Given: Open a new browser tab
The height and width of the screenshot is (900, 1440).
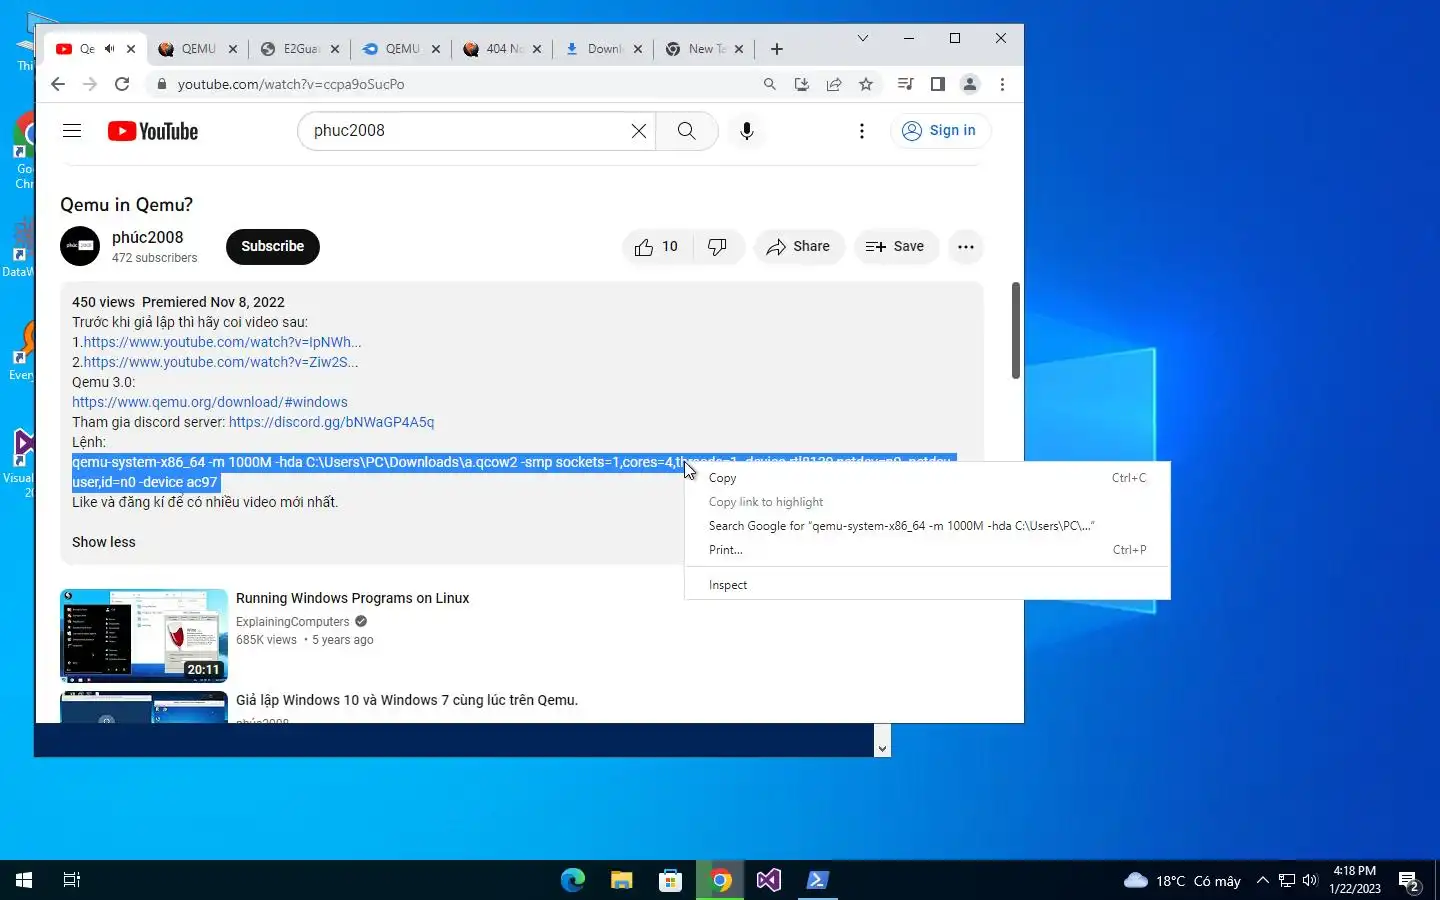Looking at the screenshot, I should (777, 49).
